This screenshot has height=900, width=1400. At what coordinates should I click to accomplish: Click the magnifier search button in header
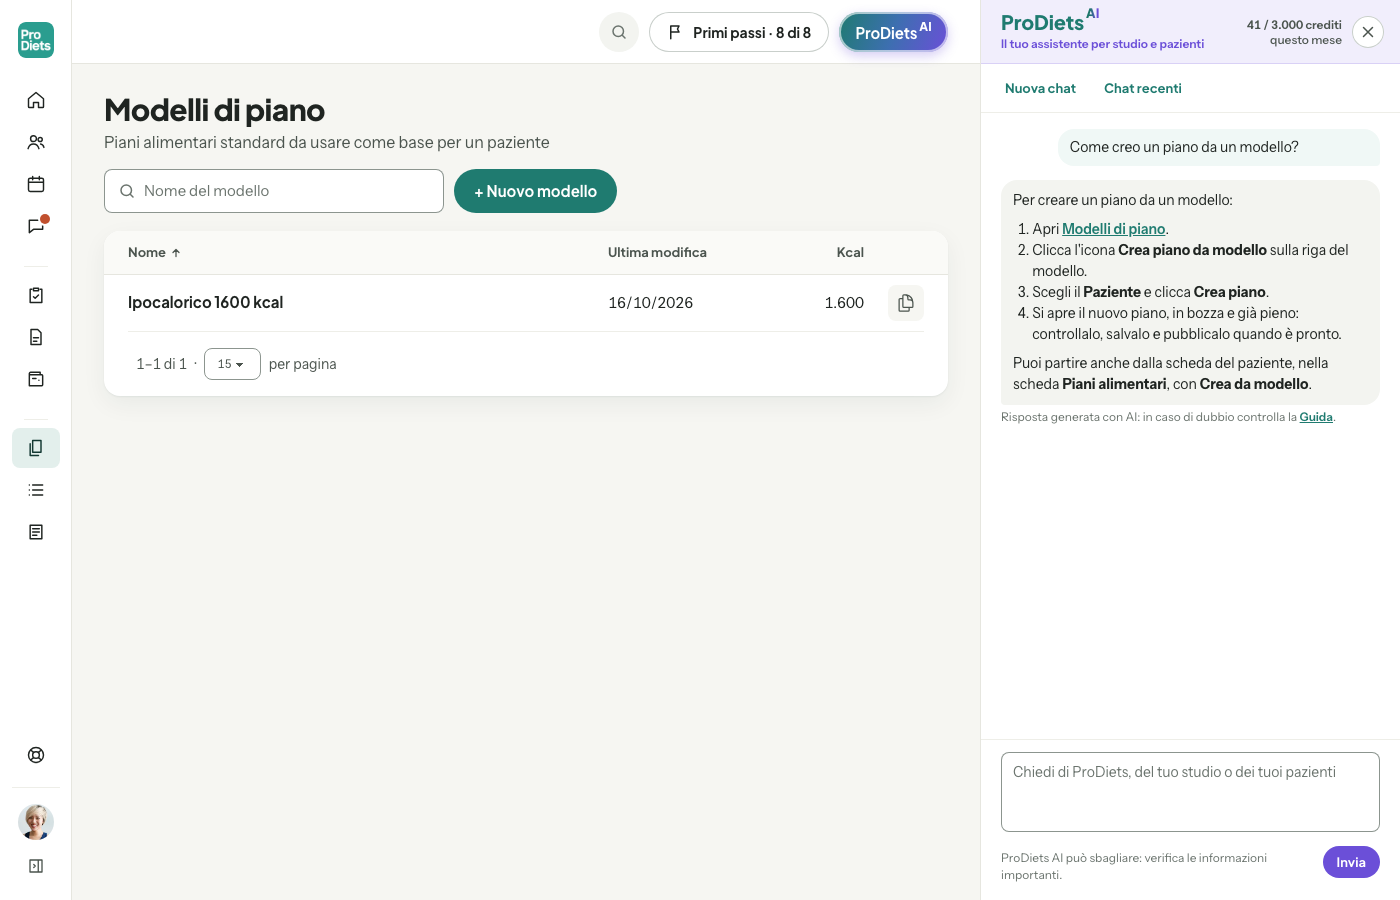619,32
